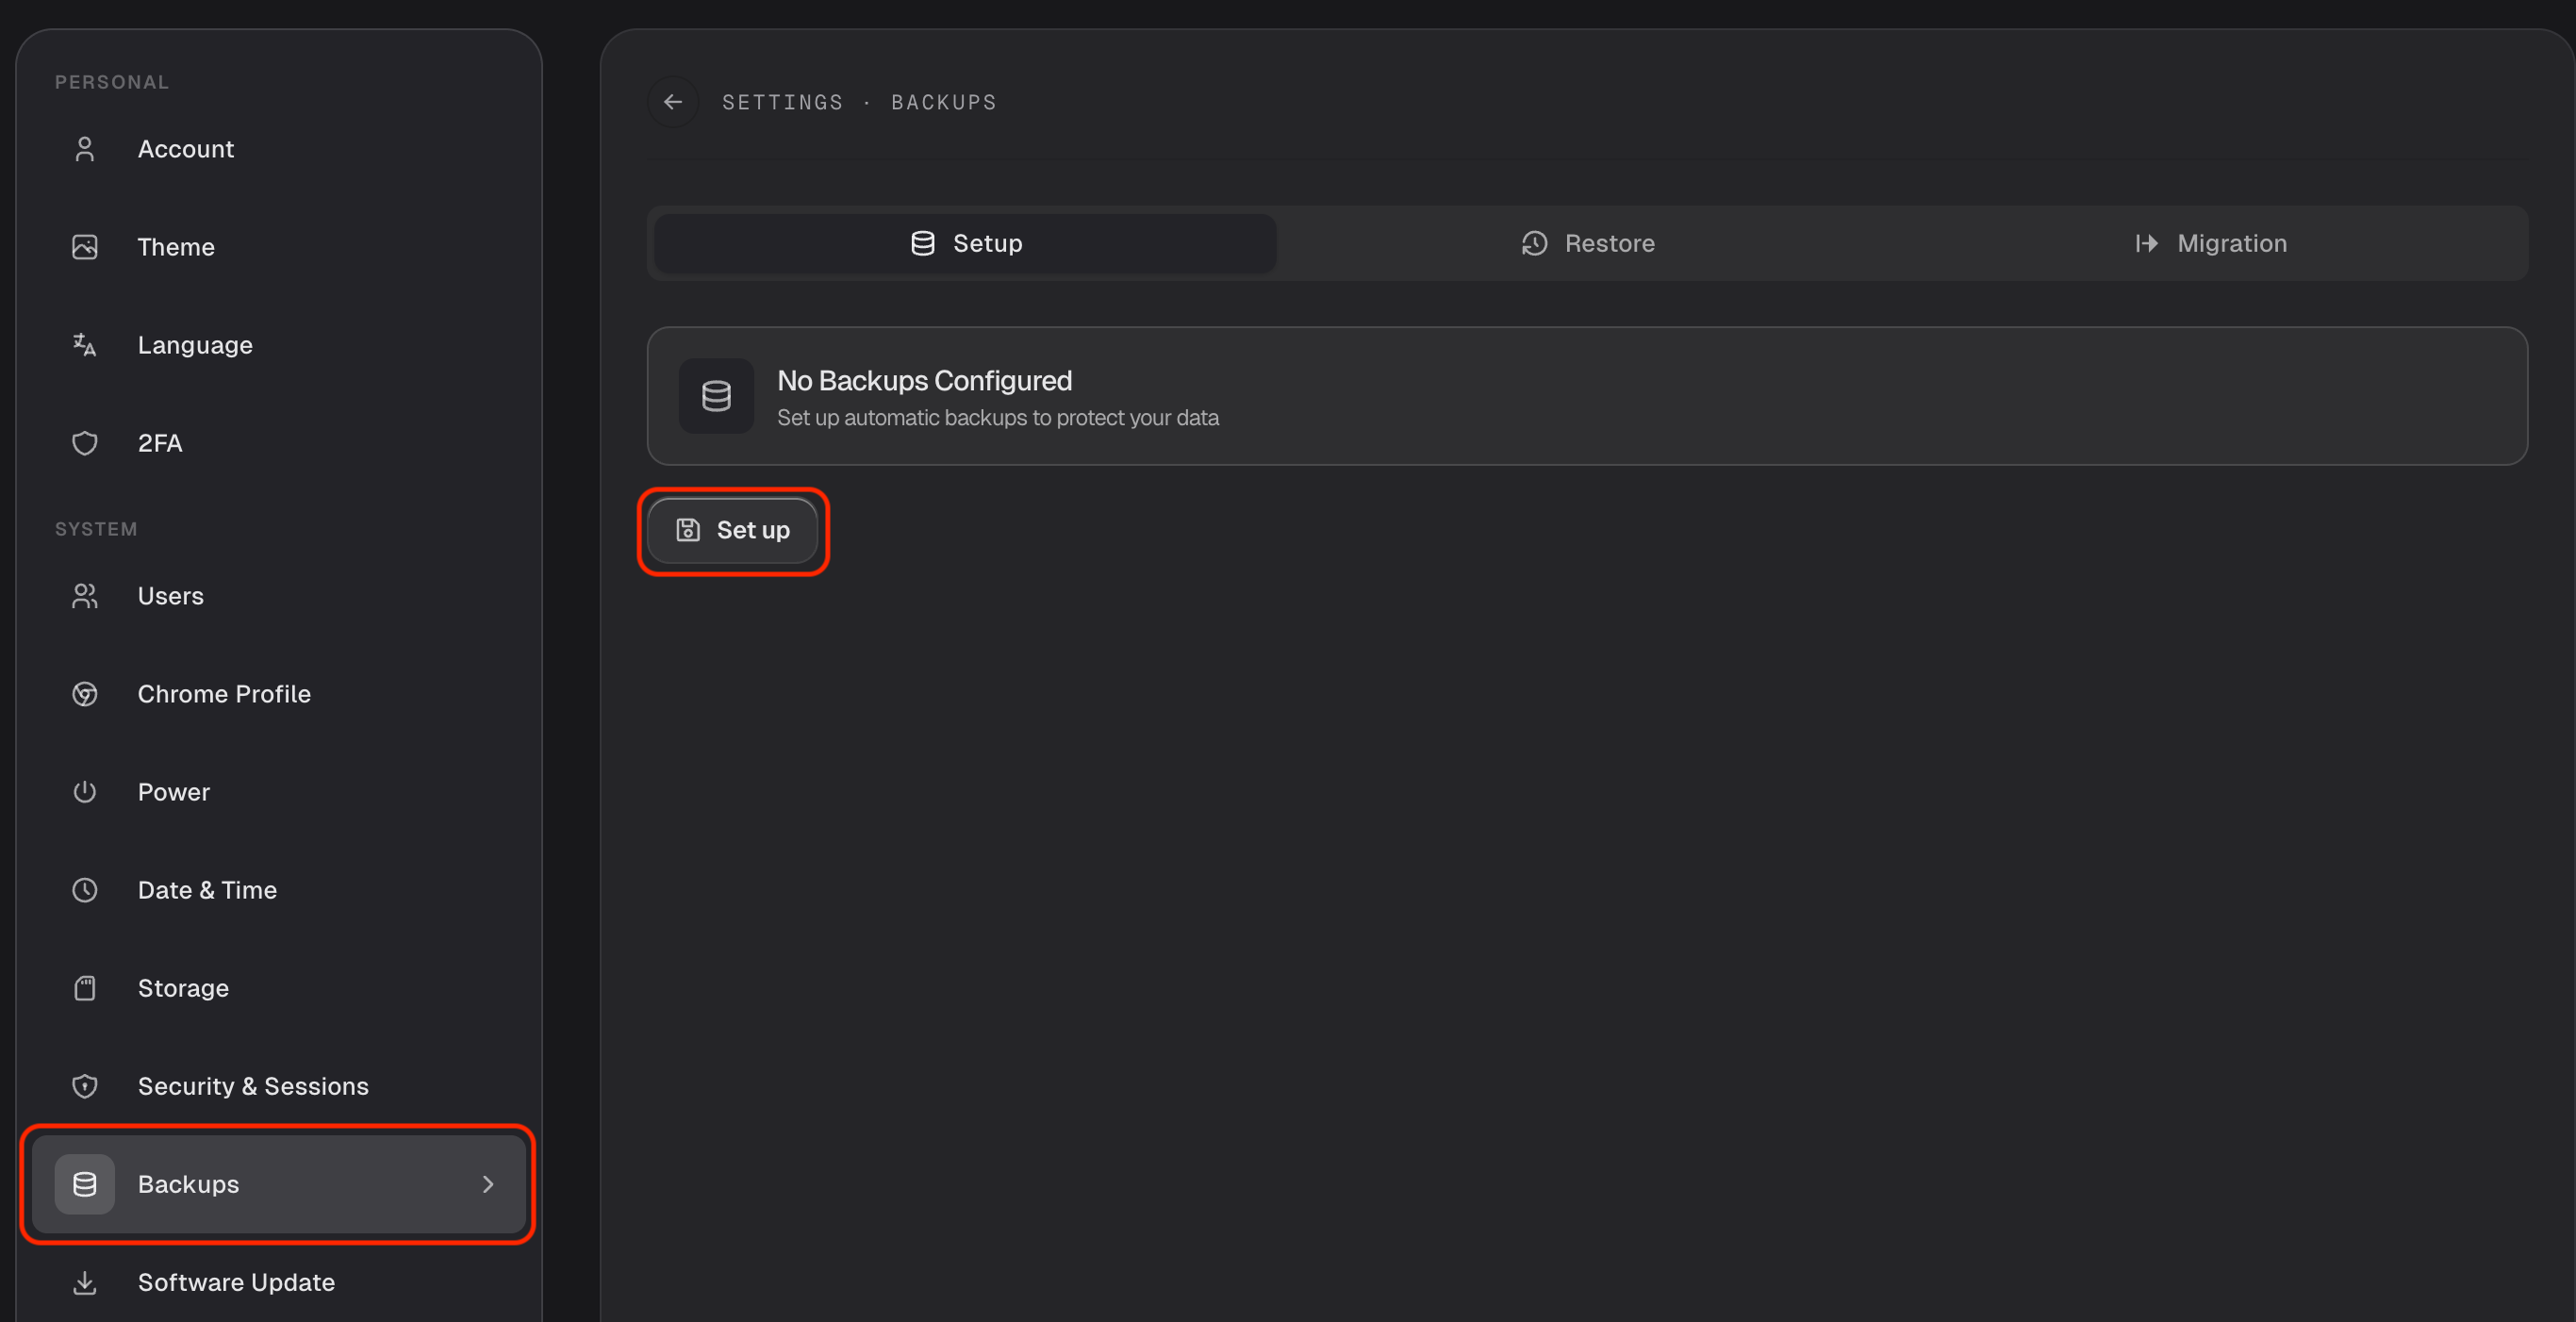The height and width of the screenshot is (1322, 2576).
Task: Click the Language translate icon
Action: click(85, 345)
